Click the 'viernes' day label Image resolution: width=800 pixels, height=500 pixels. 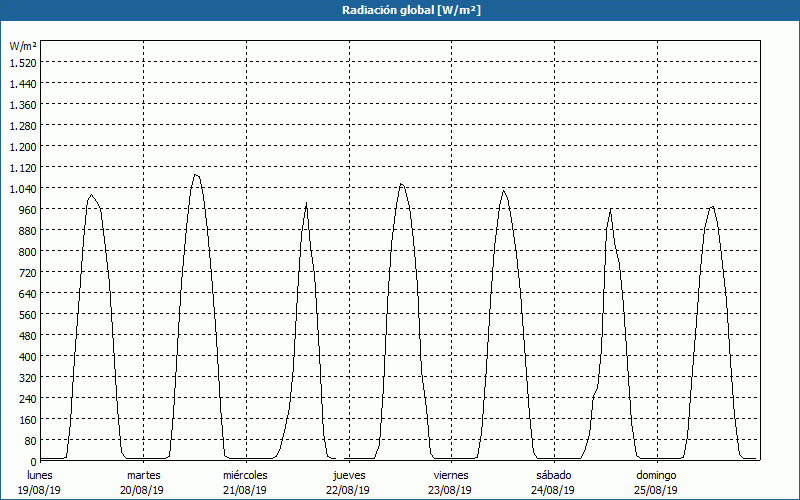coord(451,475)
